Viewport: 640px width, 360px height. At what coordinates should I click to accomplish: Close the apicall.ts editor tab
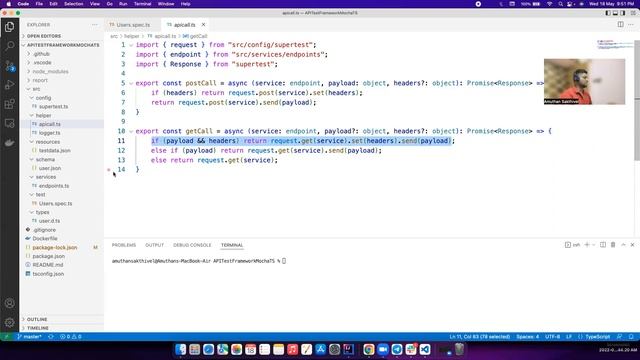click(x=203, y=25)
